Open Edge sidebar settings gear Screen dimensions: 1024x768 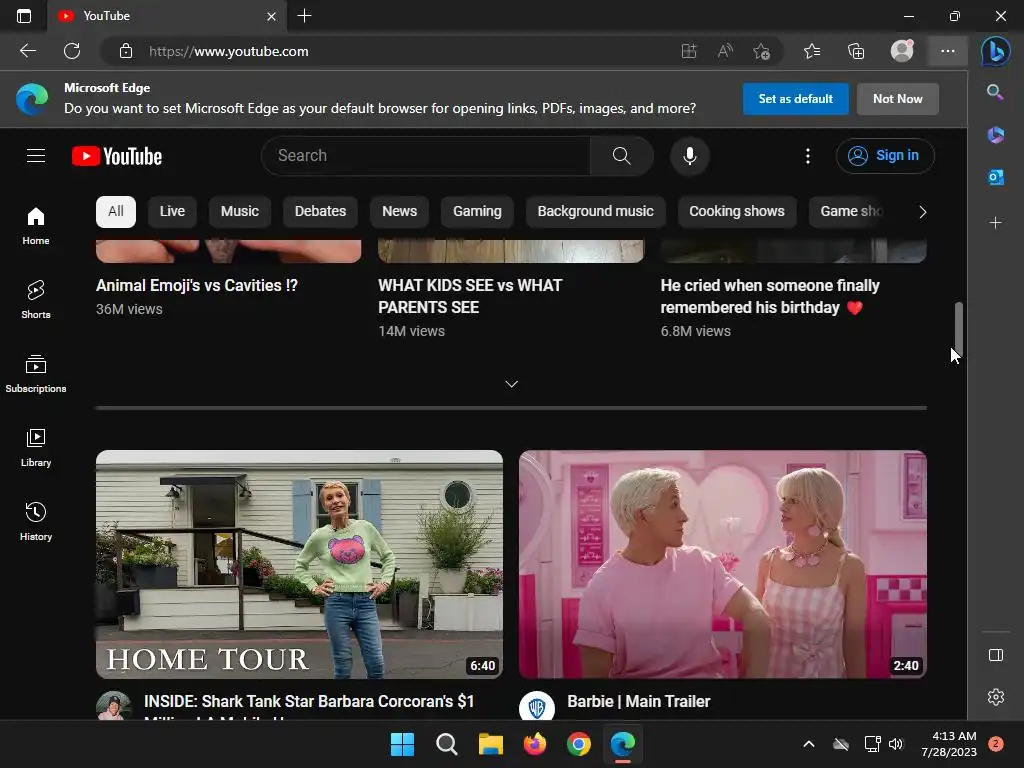tap(995, 697)
